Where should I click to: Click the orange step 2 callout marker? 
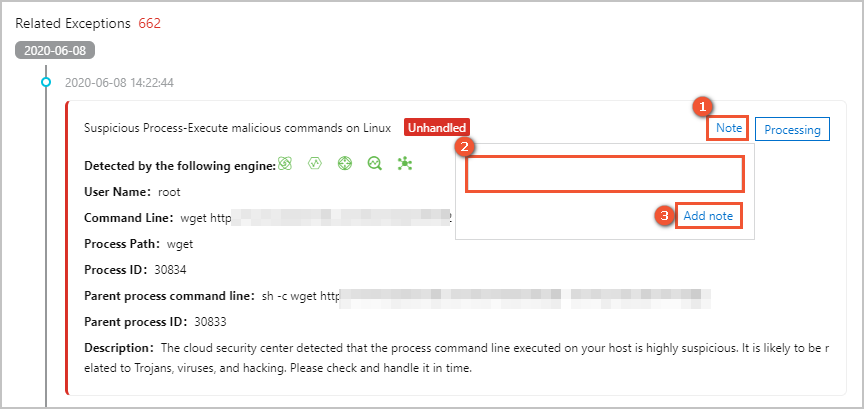click(465, 147)
